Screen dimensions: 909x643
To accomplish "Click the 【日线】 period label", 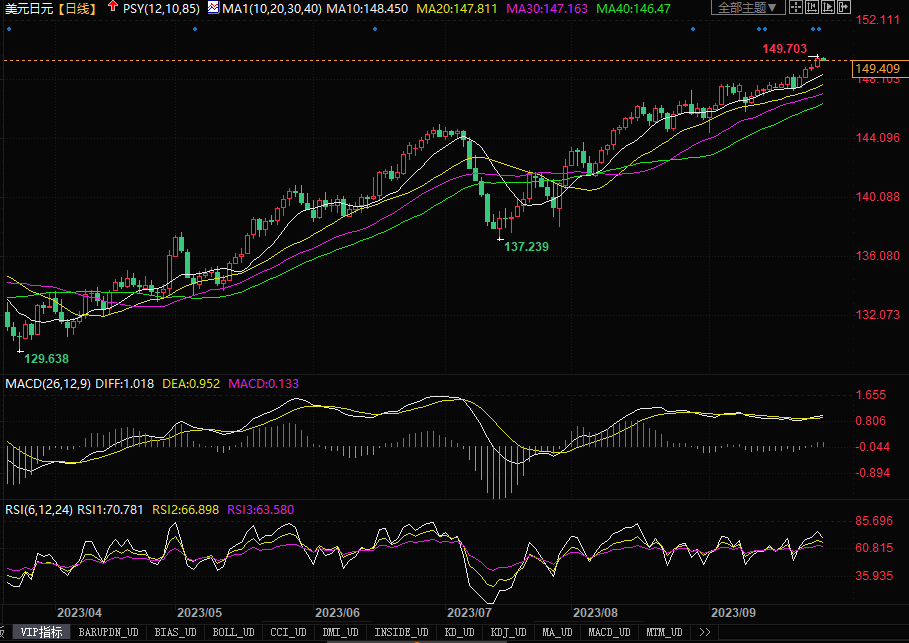I will coord(77,8).
